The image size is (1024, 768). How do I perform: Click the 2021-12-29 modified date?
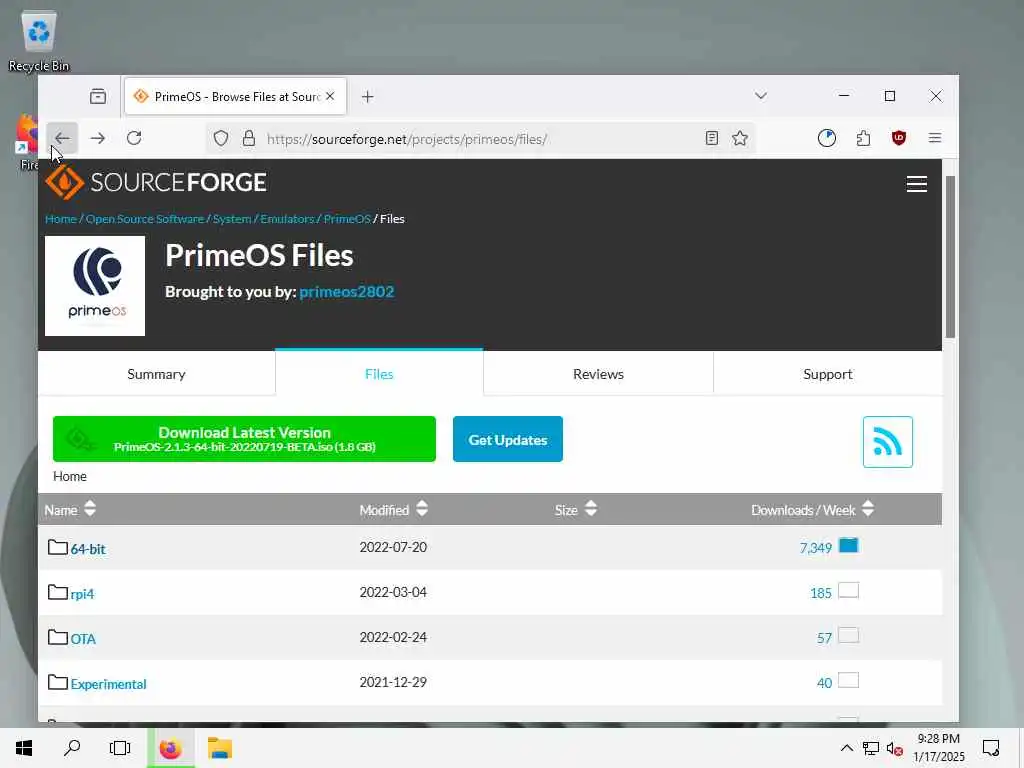click(393, 682)
